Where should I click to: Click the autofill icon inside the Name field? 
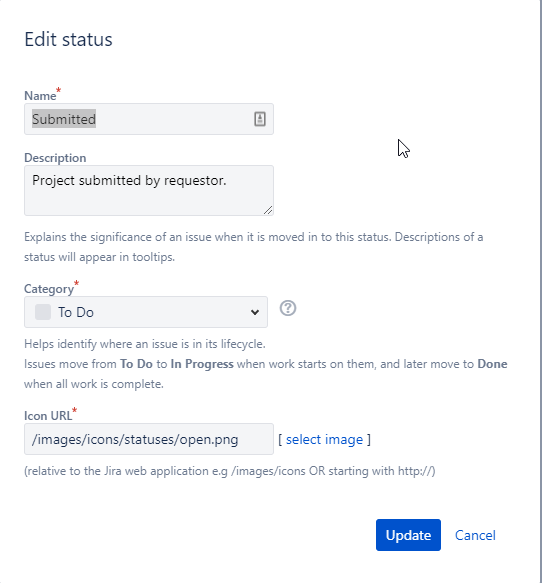point(260,119)
